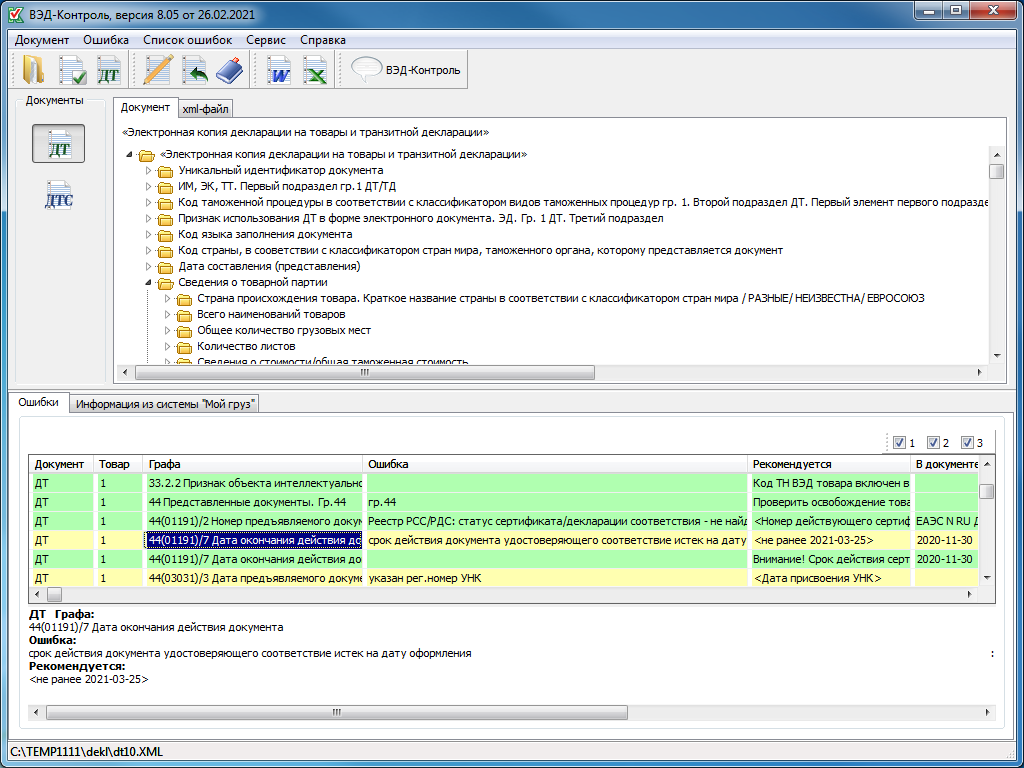
Task: Open the Сервис menu
Action: 265,40
